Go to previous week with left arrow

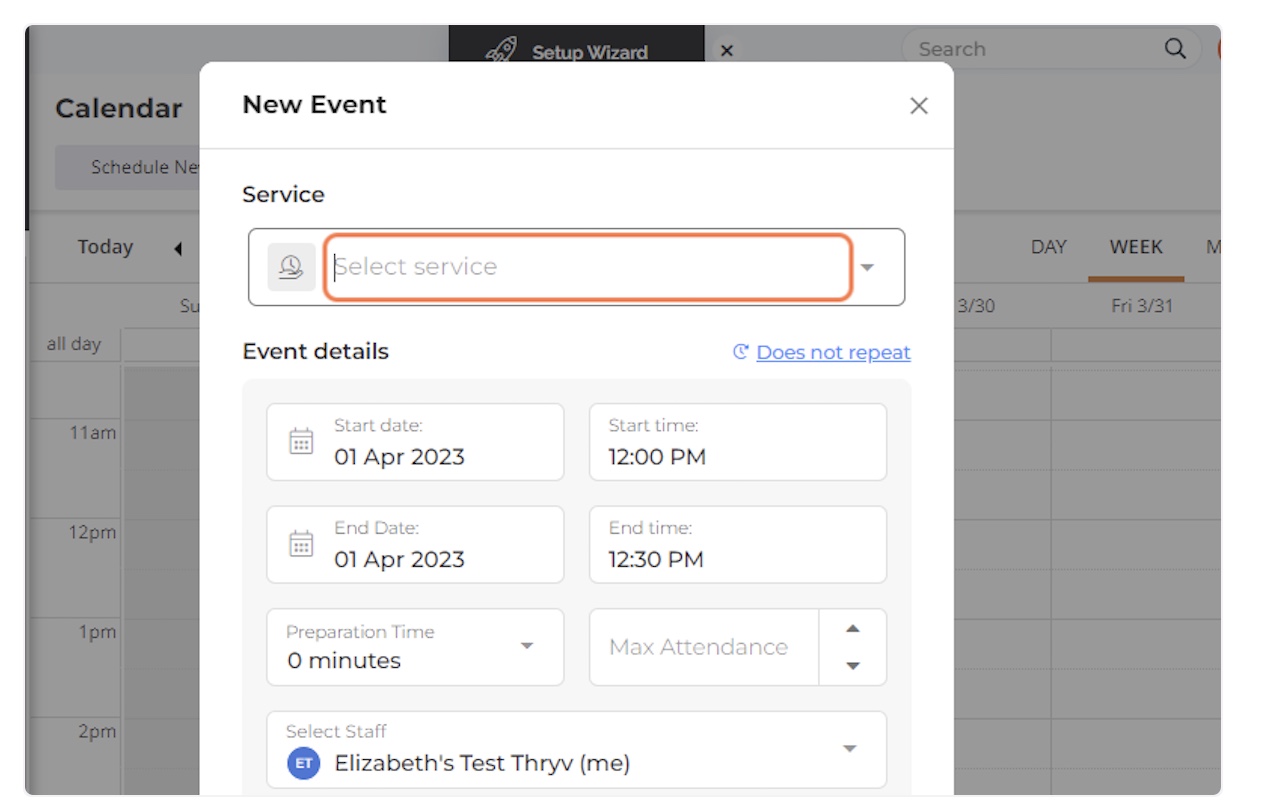(x=178, y=248)
